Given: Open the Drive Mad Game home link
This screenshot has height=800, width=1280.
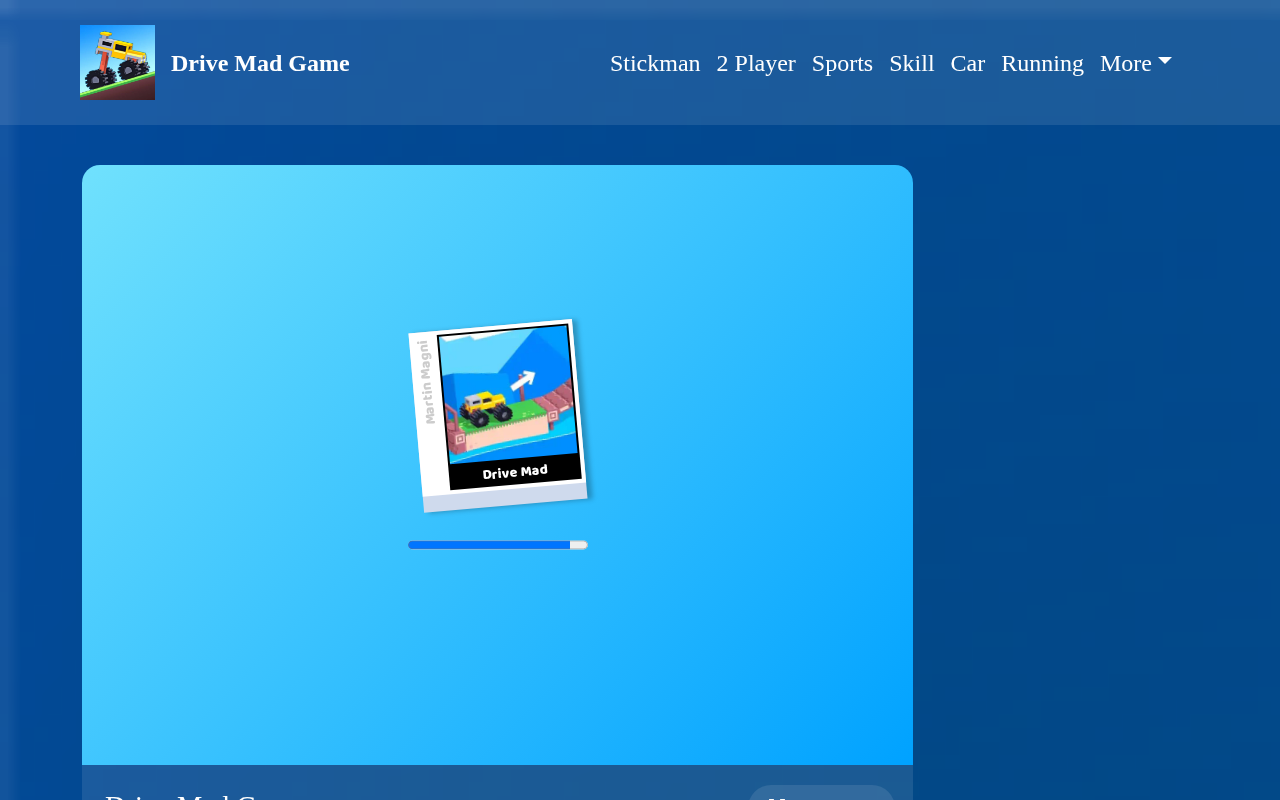Looking at the screenshot, I should (x=260, y=63).
